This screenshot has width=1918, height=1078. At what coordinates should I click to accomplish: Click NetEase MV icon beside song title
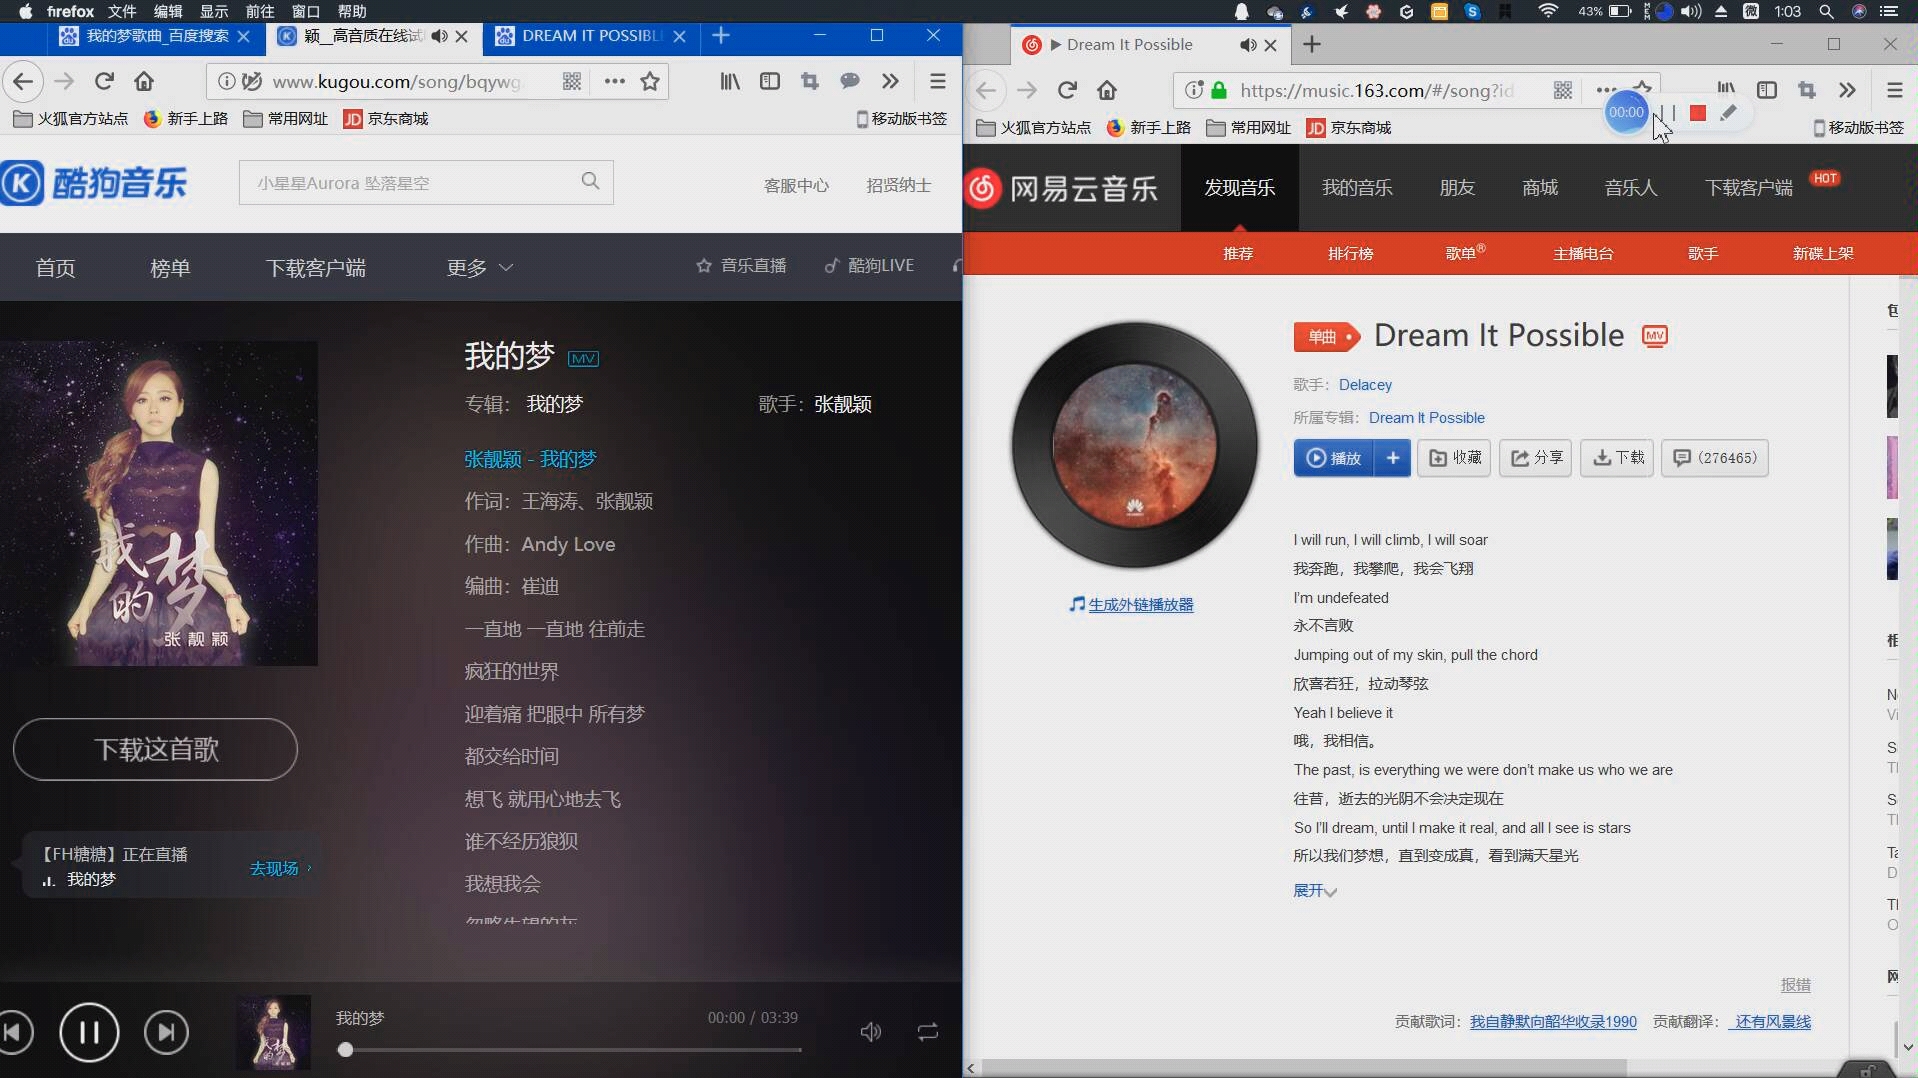pos(1654,336)
